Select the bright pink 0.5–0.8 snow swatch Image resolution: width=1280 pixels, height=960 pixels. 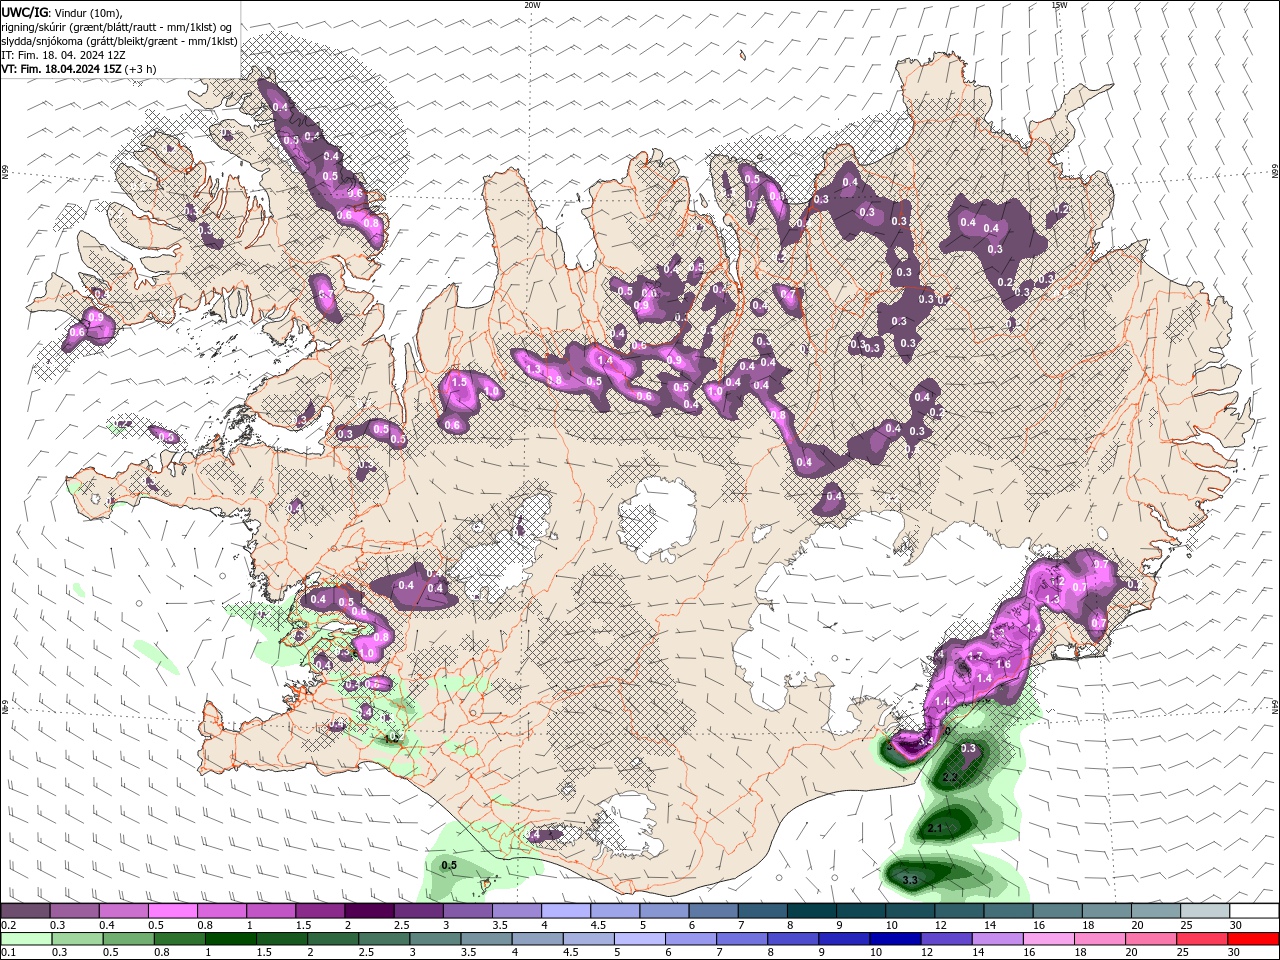172,911
